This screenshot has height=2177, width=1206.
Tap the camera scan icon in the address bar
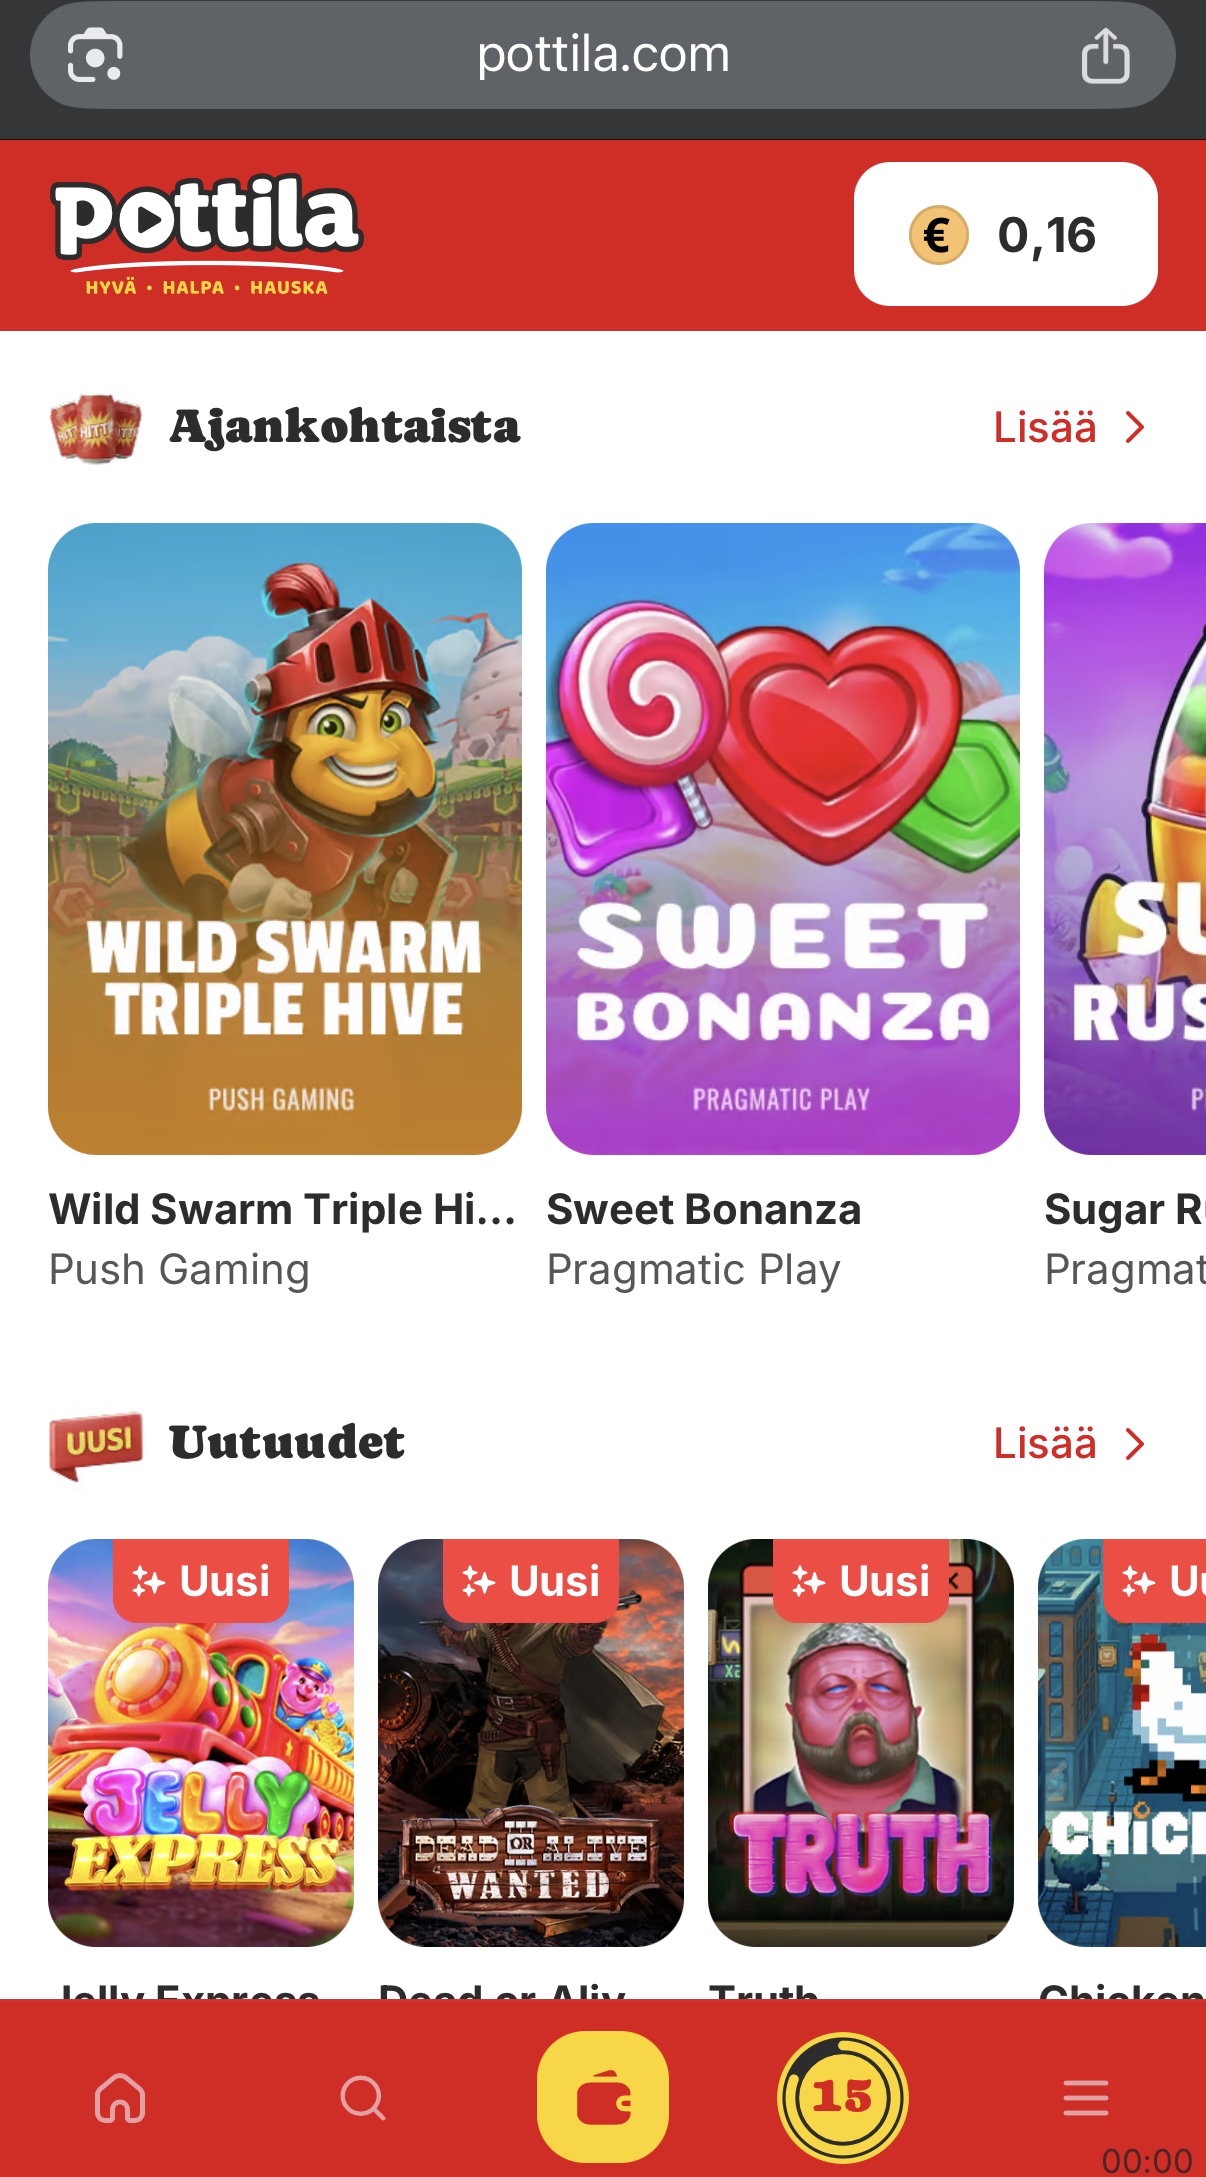click(x=95, y=55)
